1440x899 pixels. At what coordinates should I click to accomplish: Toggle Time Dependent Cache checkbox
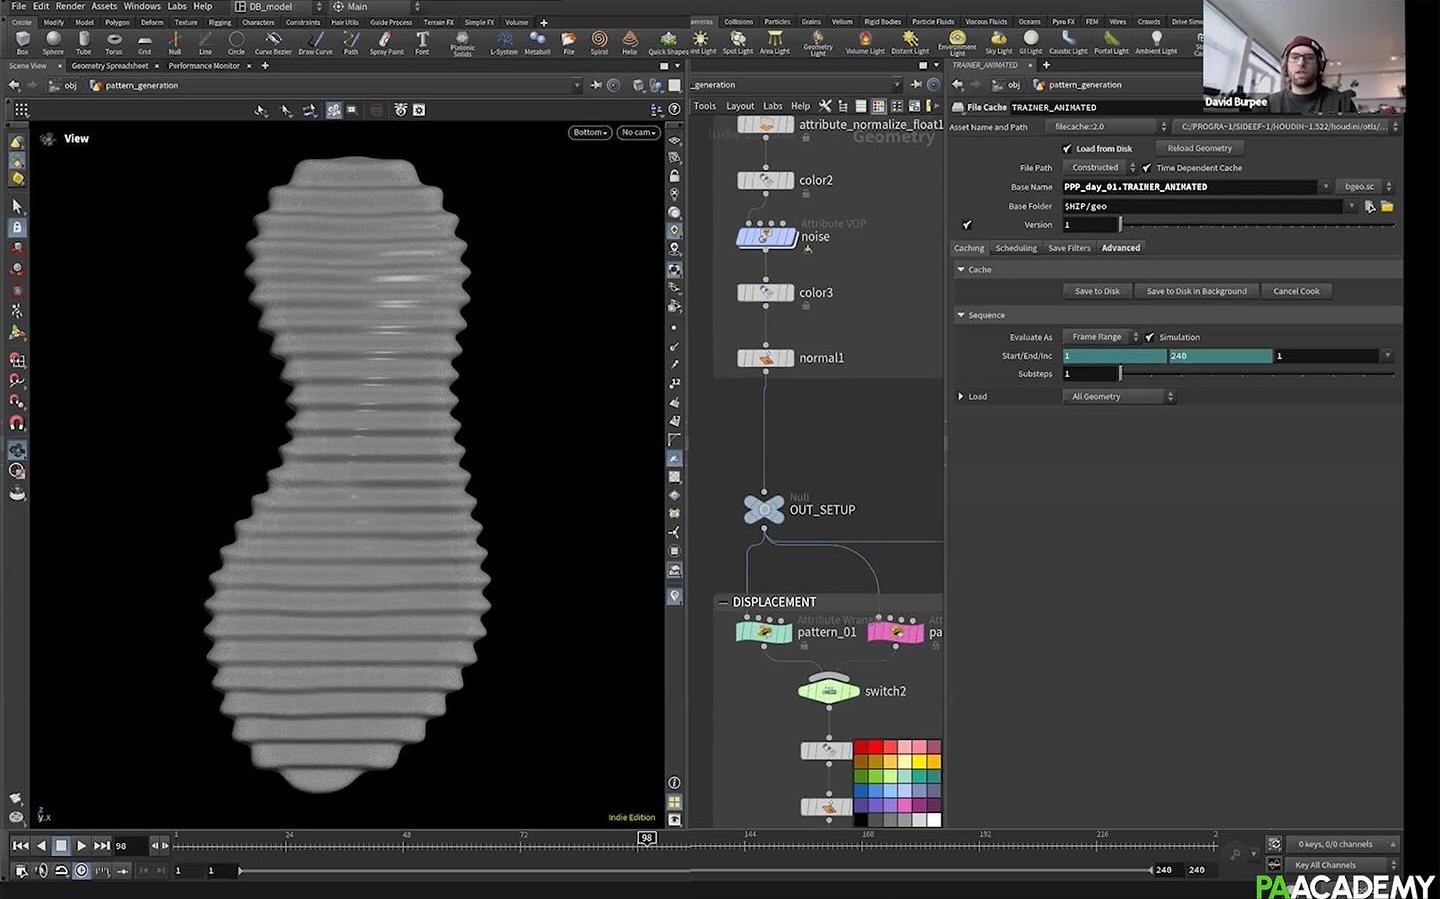point(1147,168)
